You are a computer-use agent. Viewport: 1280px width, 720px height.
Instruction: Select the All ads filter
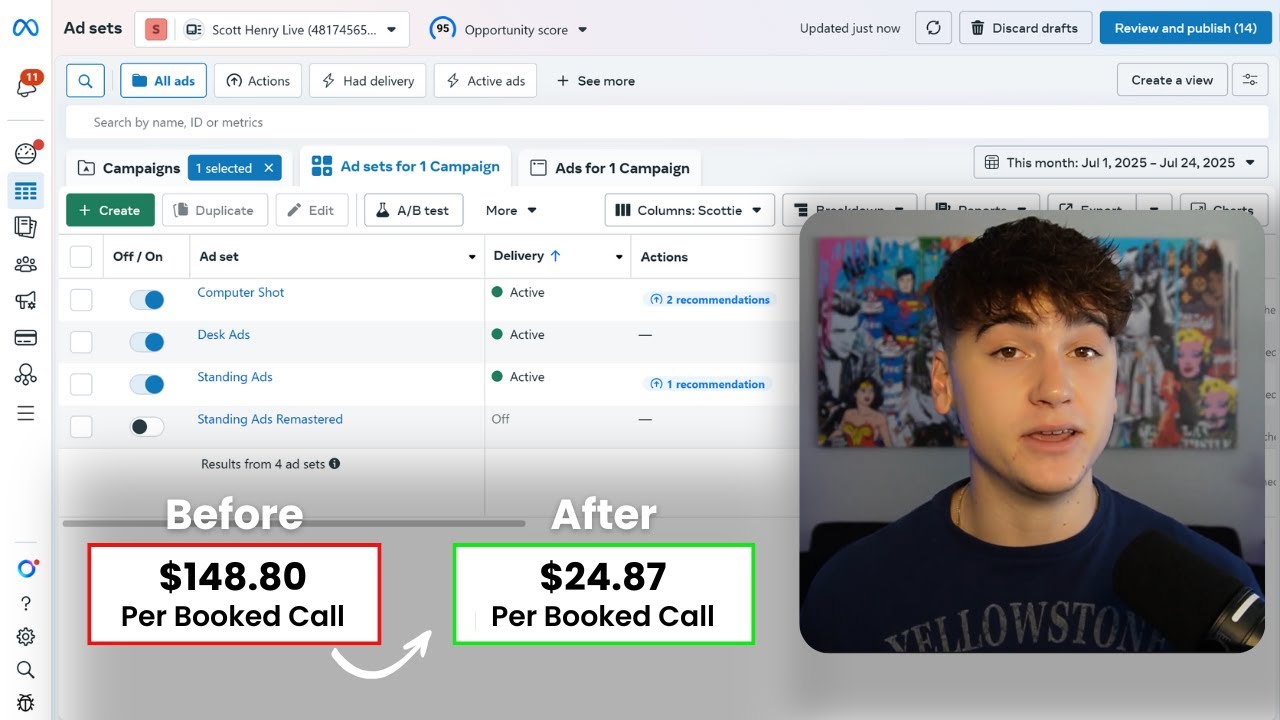click(x=163, y=81)
